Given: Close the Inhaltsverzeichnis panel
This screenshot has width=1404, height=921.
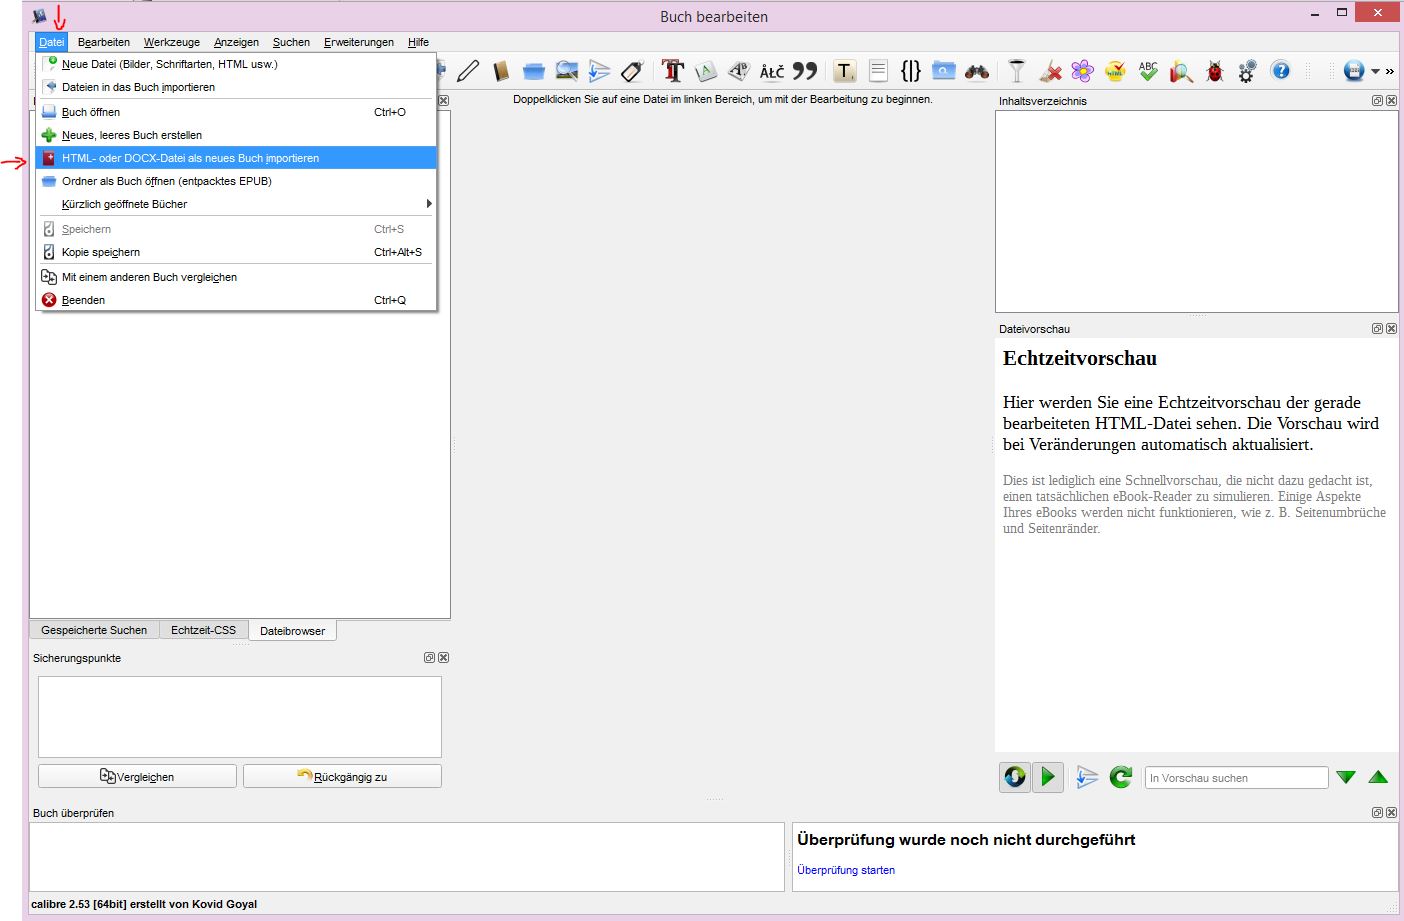Looking at the screenshot, I should point(1391,101).
